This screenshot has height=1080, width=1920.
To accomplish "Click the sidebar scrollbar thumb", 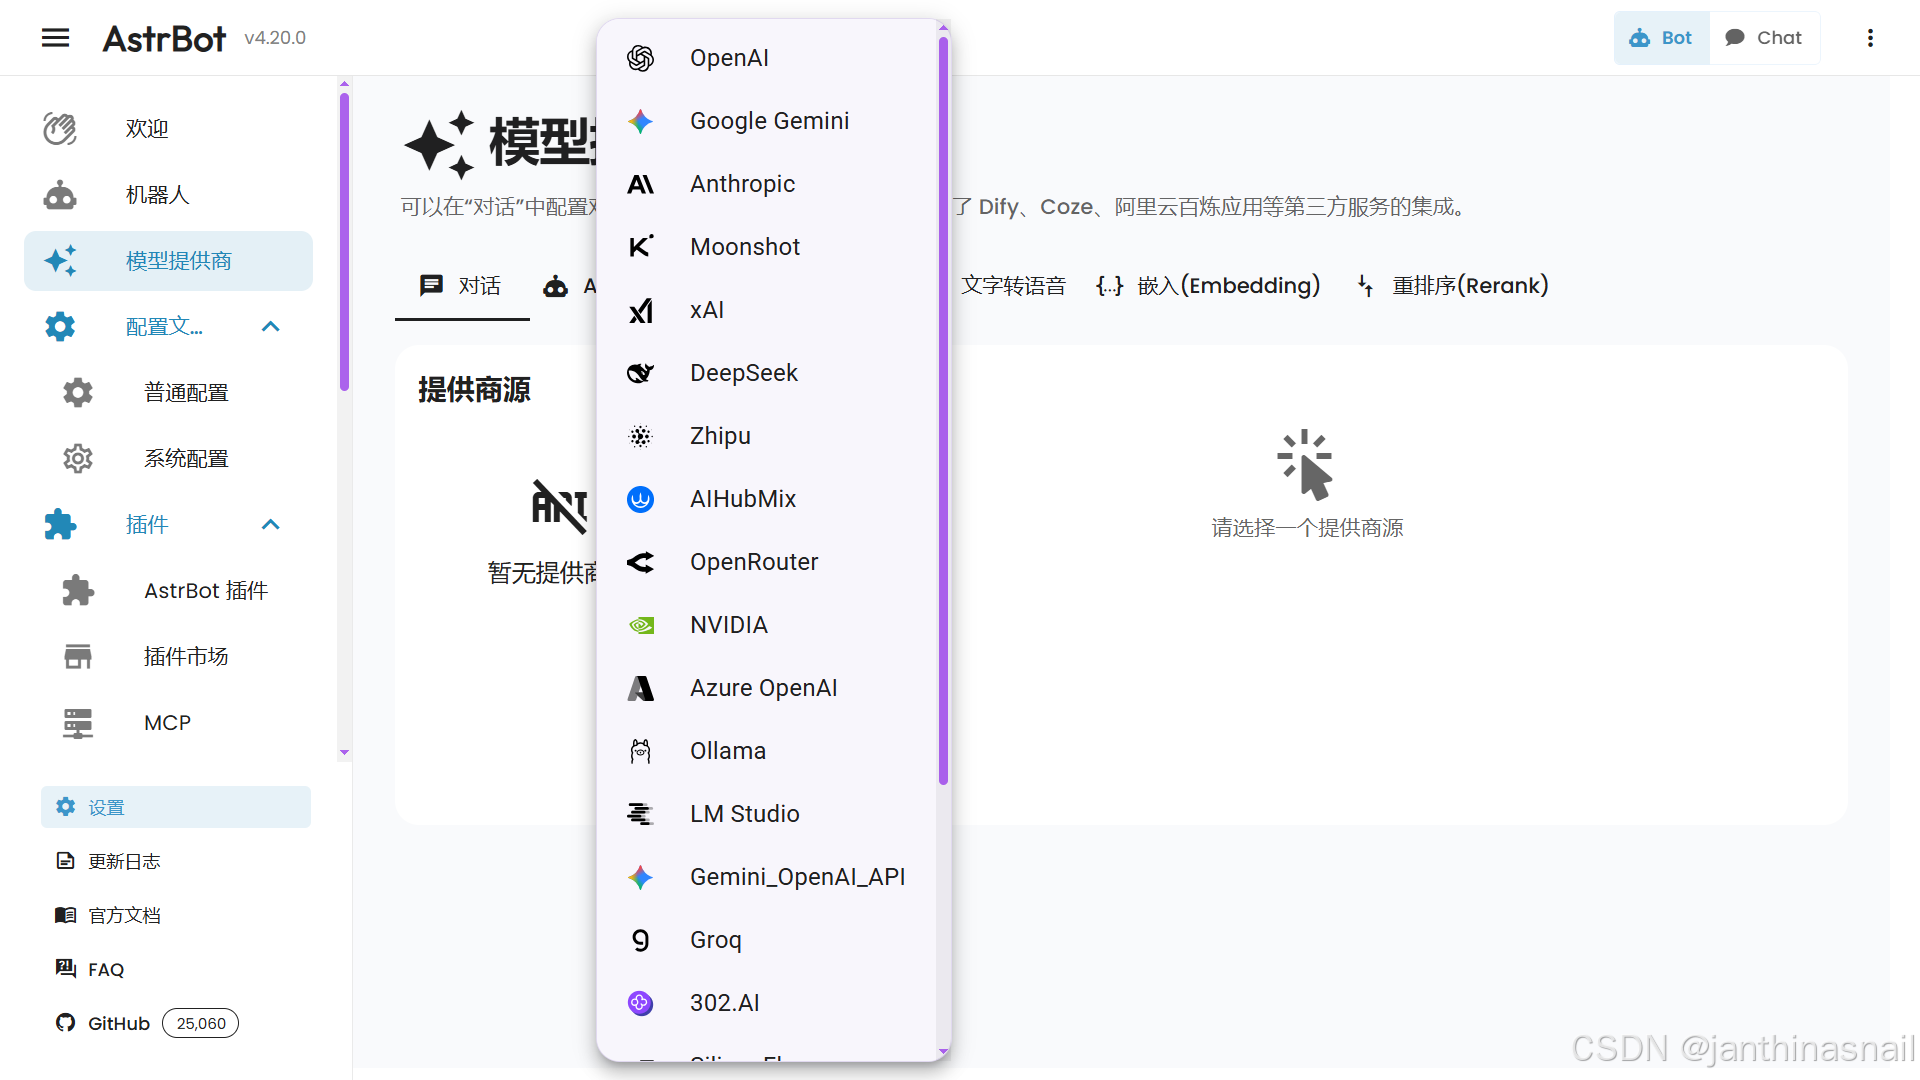I will pos(344,241).
